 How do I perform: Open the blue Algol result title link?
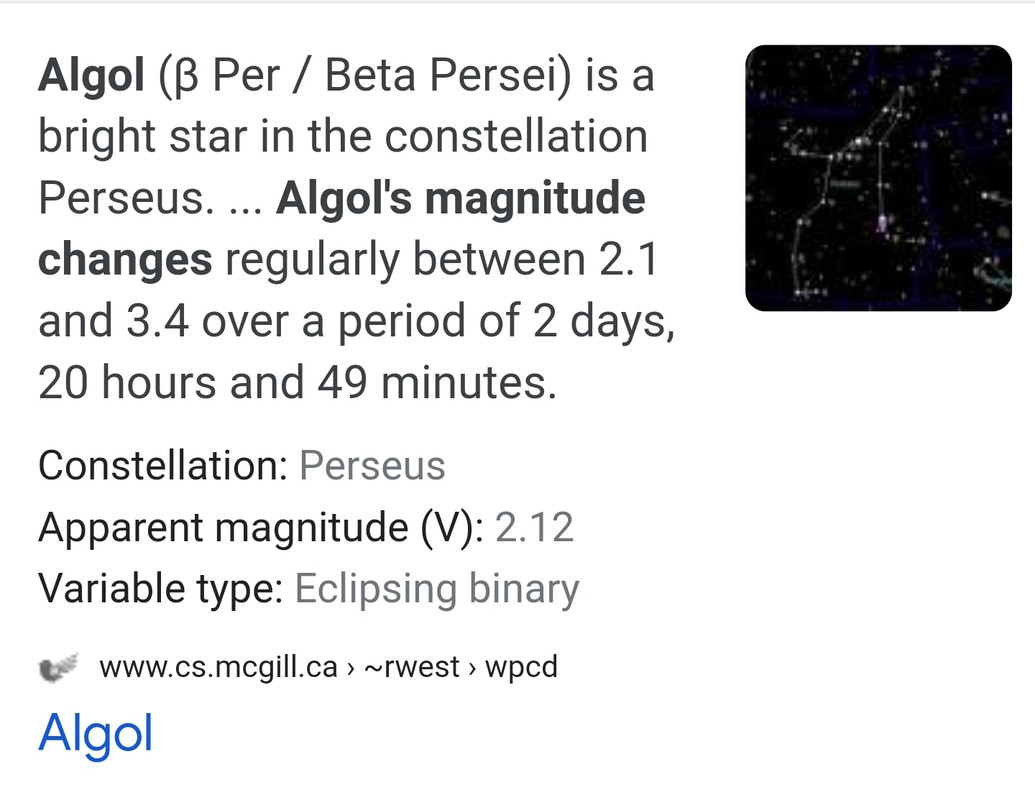[x=96, y=734]
